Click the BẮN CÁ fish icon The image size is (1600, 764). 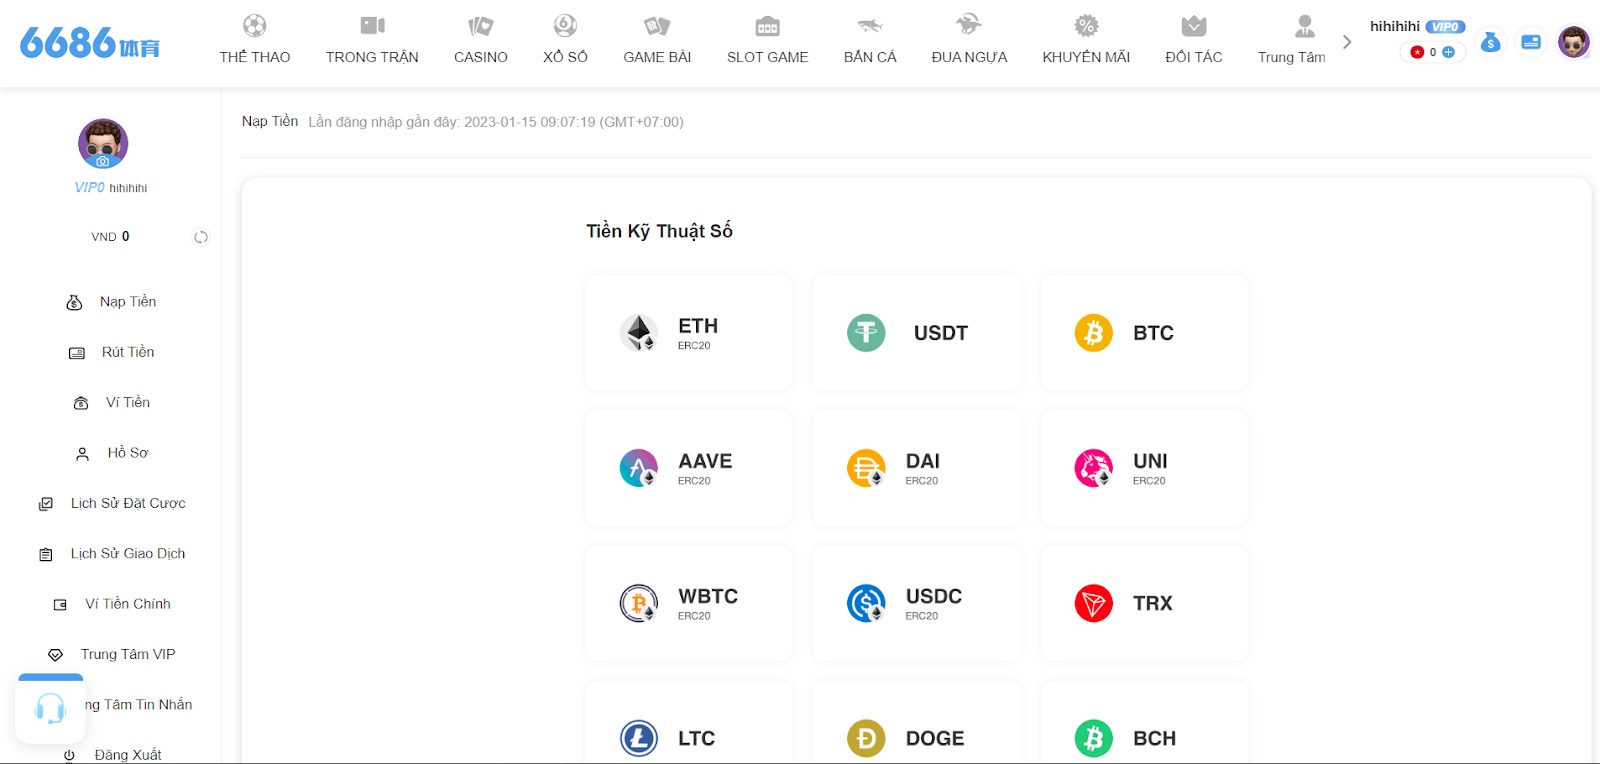[x=870, y=25]
